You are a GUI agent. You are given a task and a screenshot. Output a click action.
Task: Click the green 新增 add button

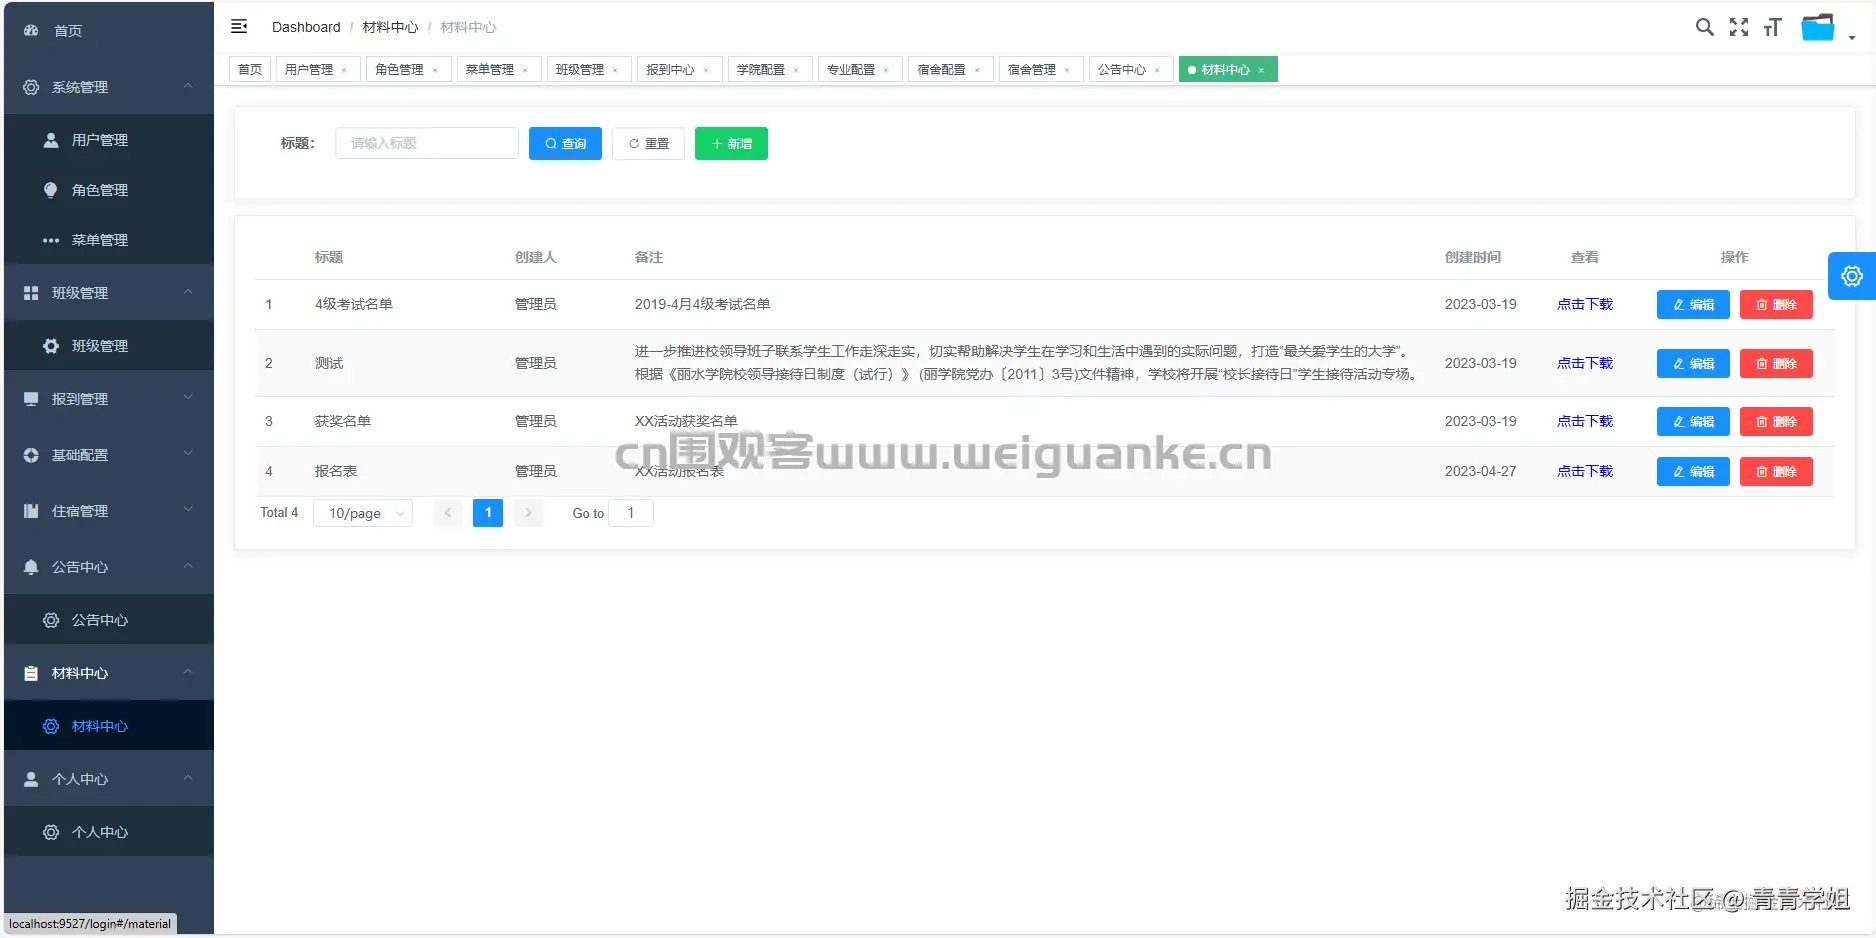731,143
